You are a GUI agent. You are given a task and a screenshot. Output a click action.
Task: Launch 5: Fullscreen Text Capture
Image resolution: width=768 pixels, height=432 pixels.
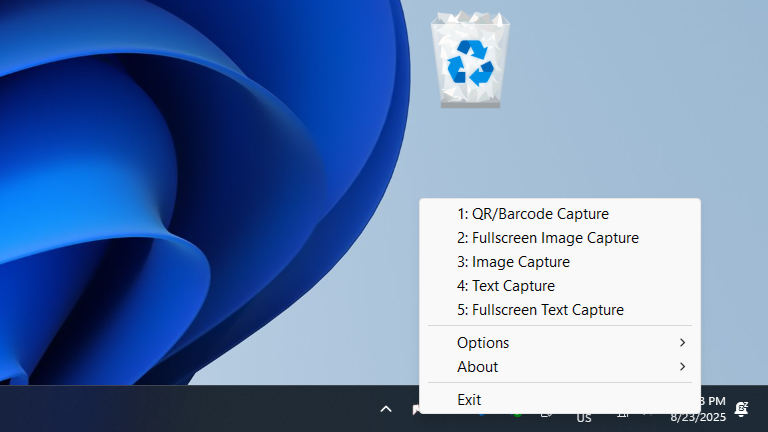click(x=560, y=310)
